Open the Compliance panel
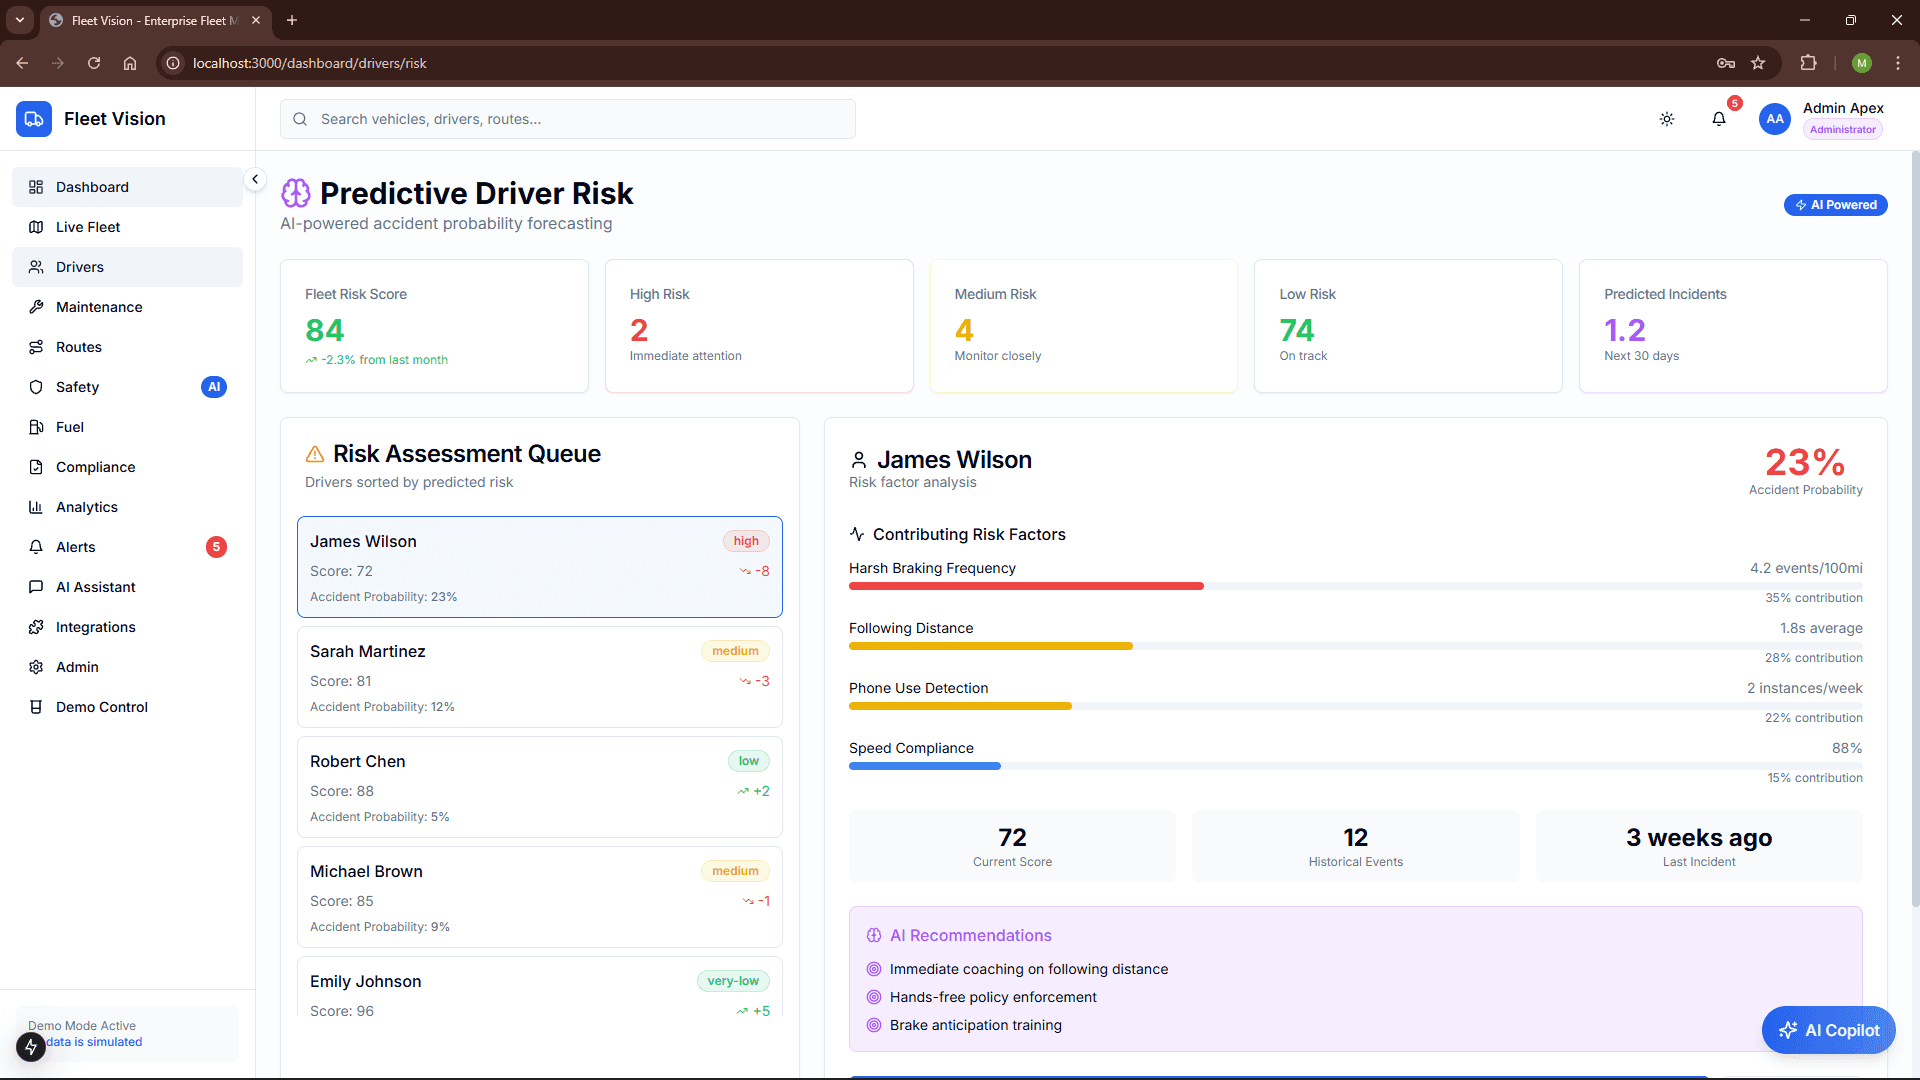This screenshot has width=1920, height=1080. tap(95, 467)
